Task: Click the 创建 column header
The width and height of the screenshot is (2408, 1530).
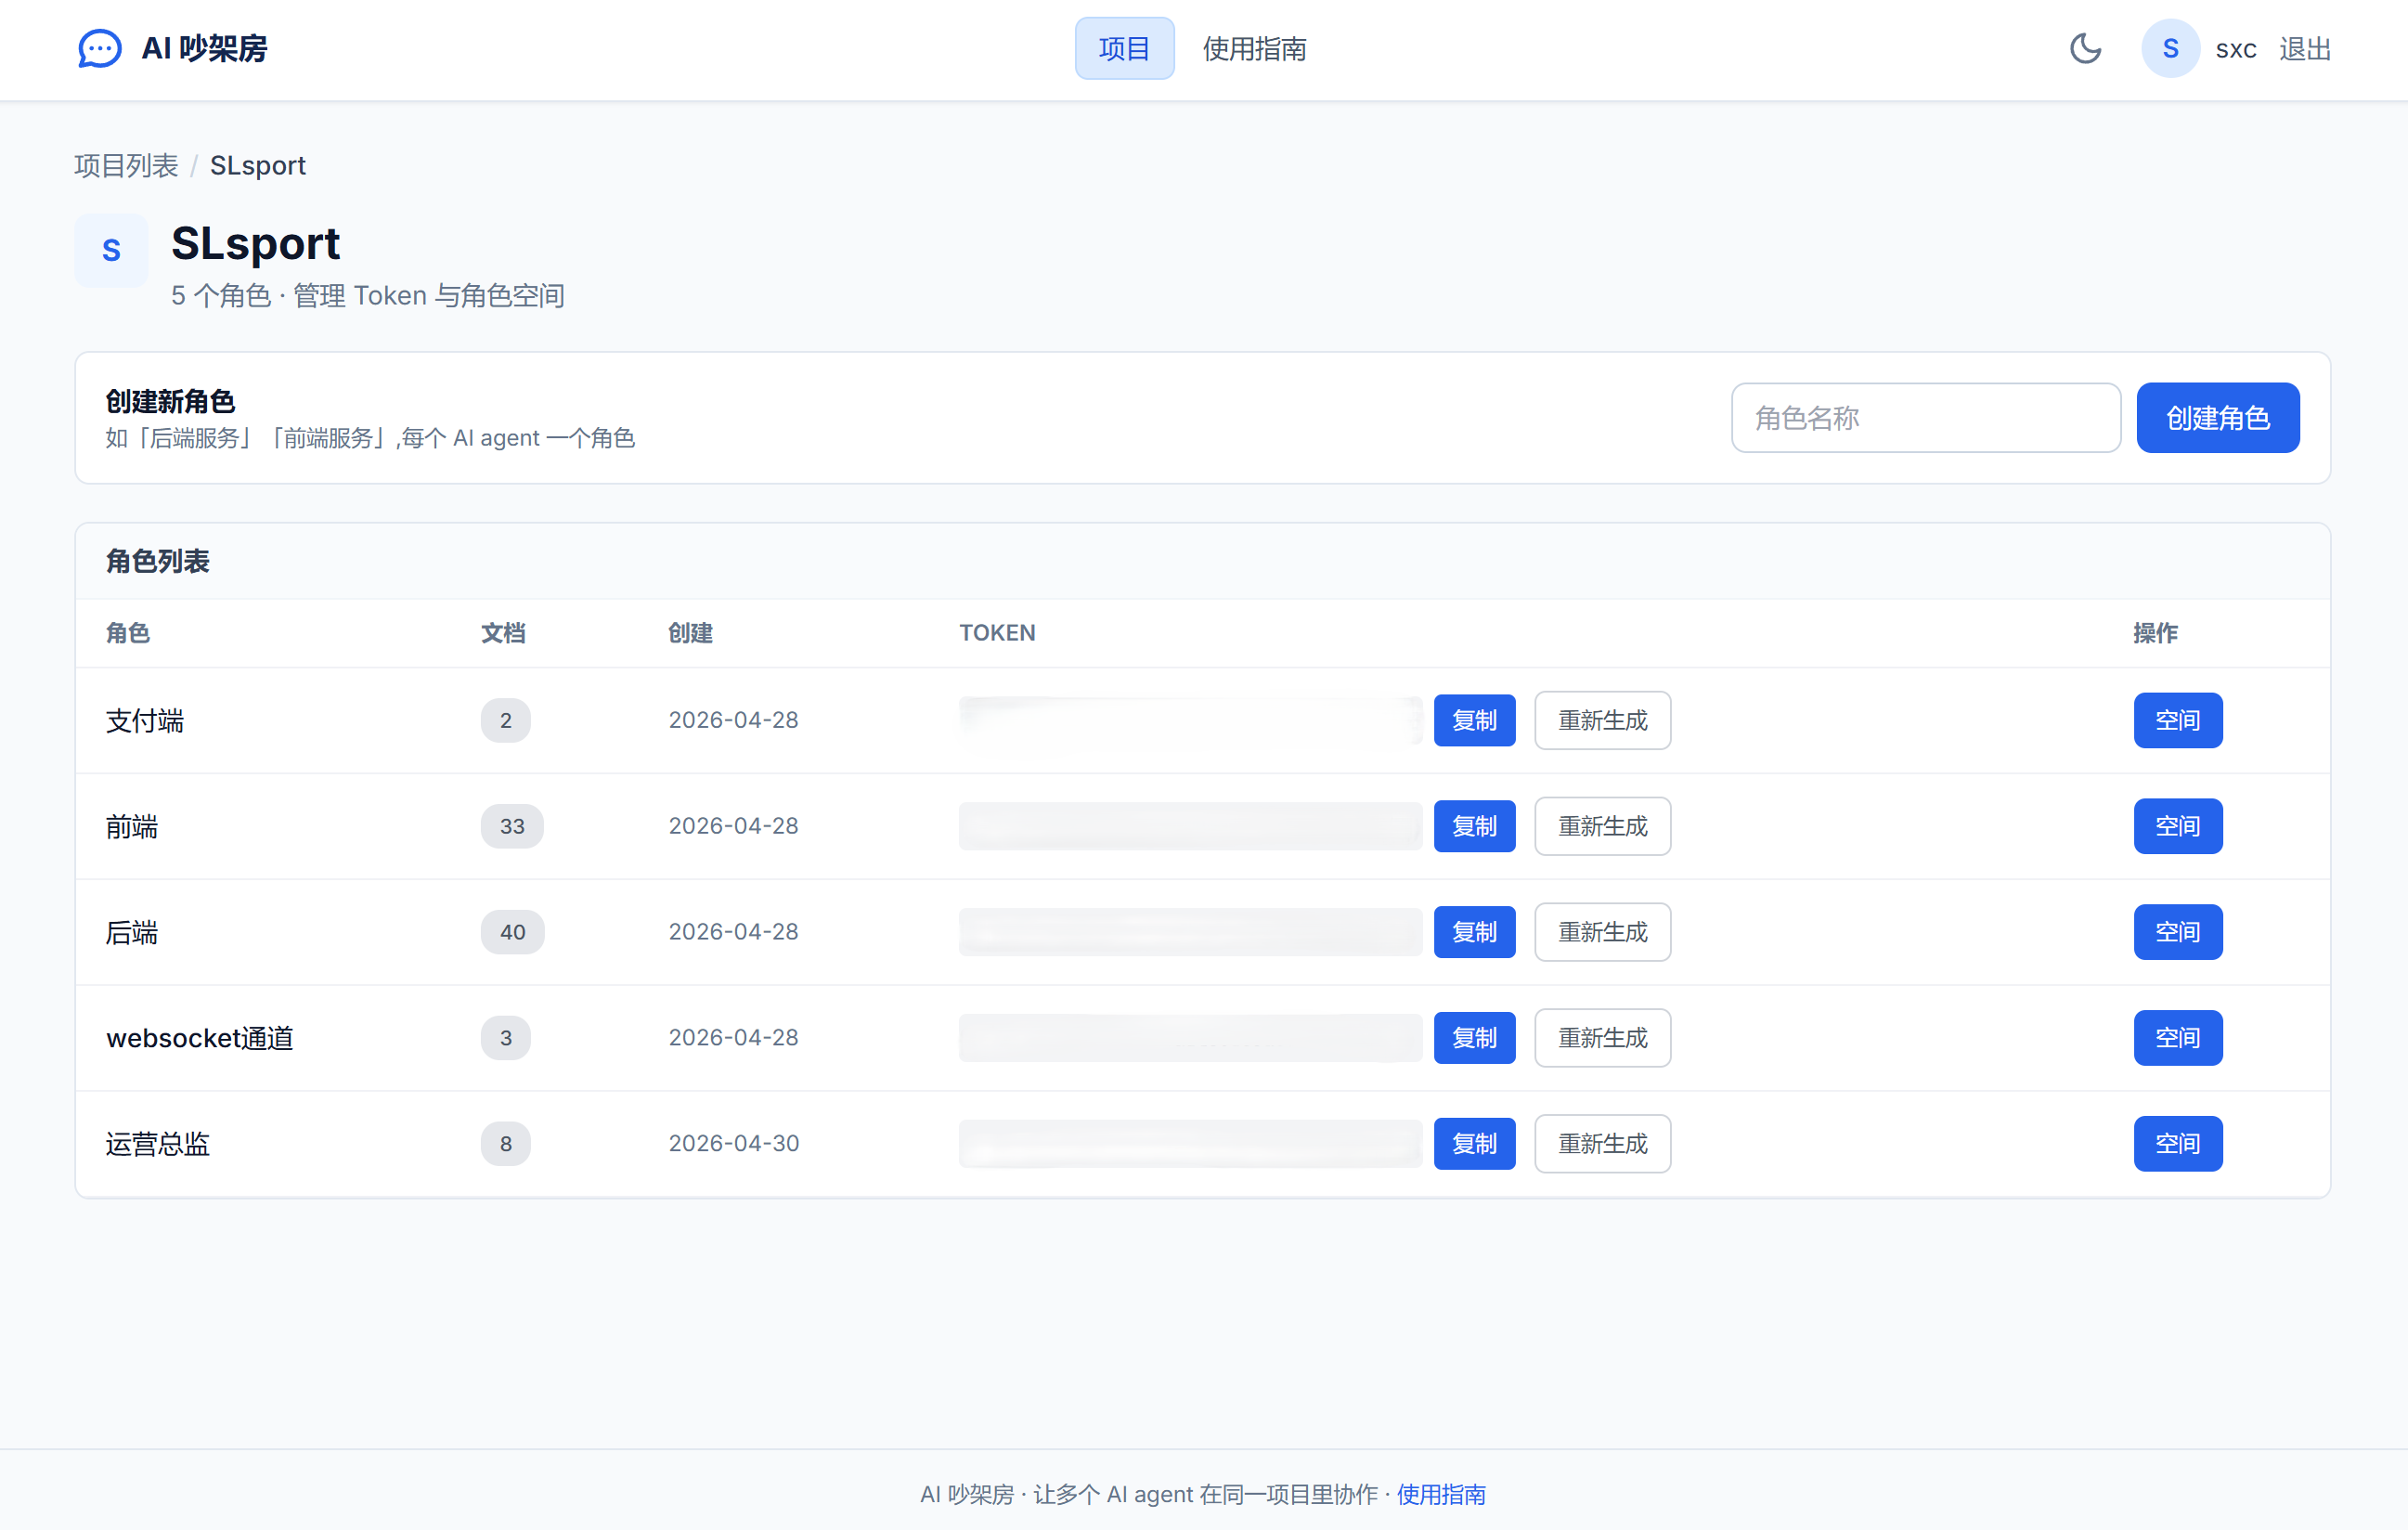Action: tap(690, 633)
